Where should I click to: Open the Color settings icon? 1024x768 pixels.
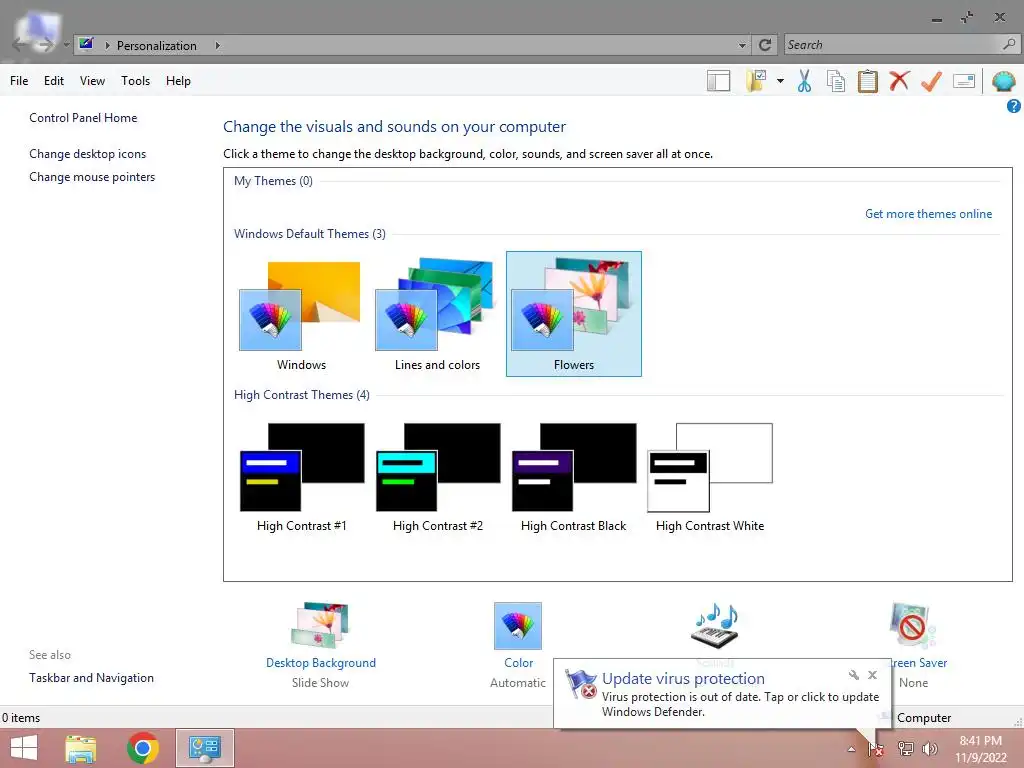pyautogui.click(x=518, y=626)
